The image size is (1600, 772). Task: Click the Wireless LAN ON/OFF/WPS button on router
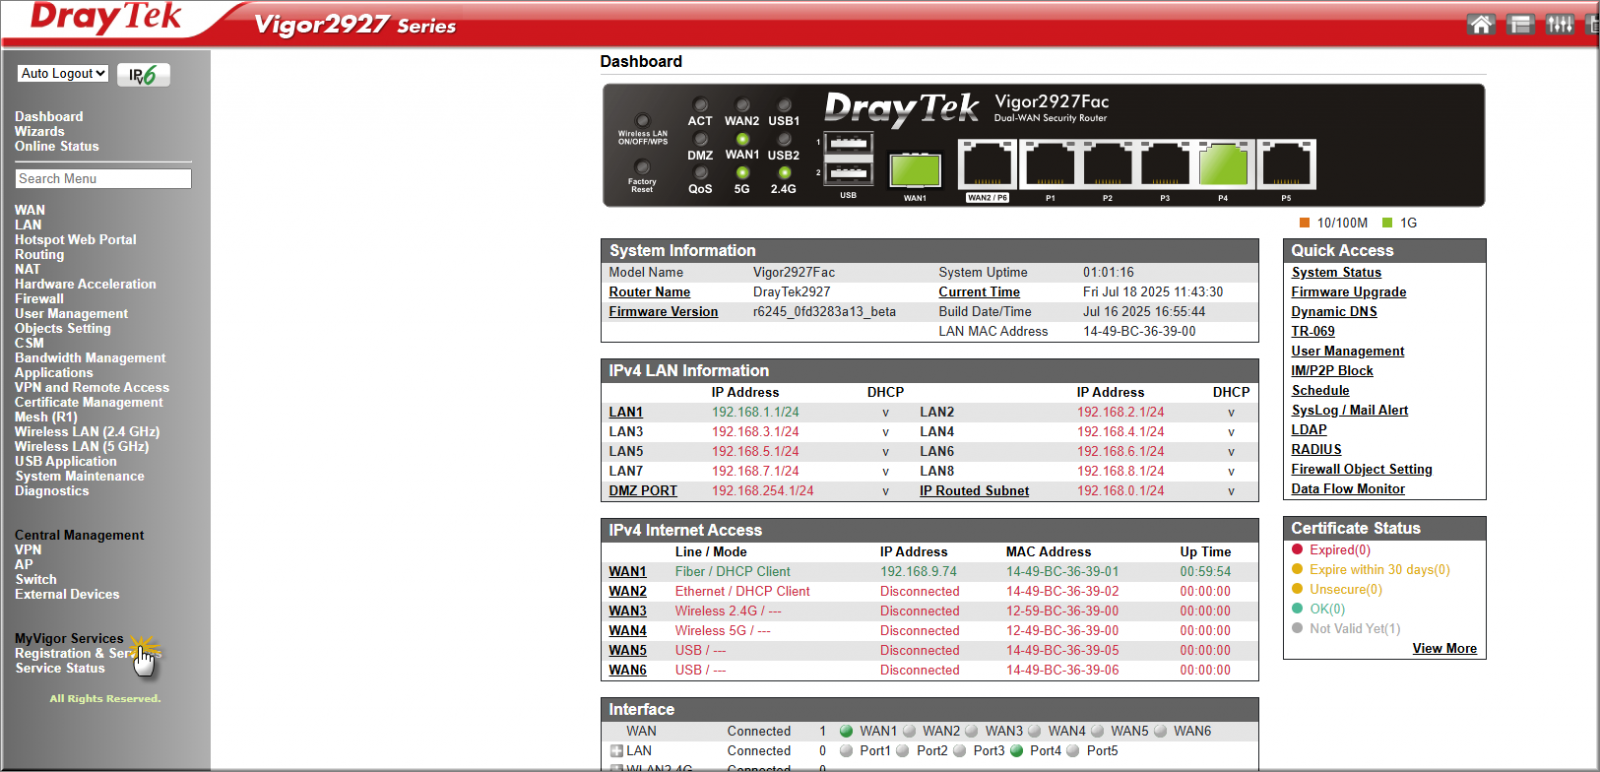[x=642, y=120]
